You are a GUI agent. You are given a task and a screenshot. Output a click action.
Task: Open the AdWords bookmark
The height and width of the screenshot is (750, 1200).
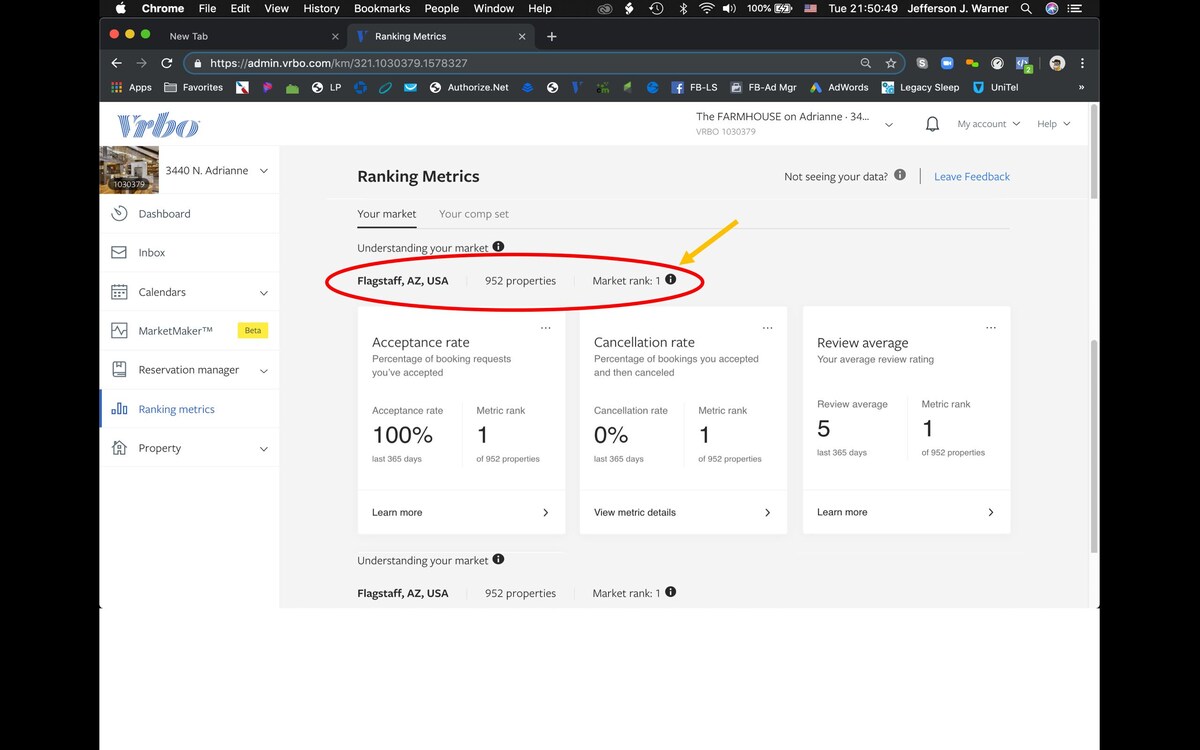click(x=839, y=88)
